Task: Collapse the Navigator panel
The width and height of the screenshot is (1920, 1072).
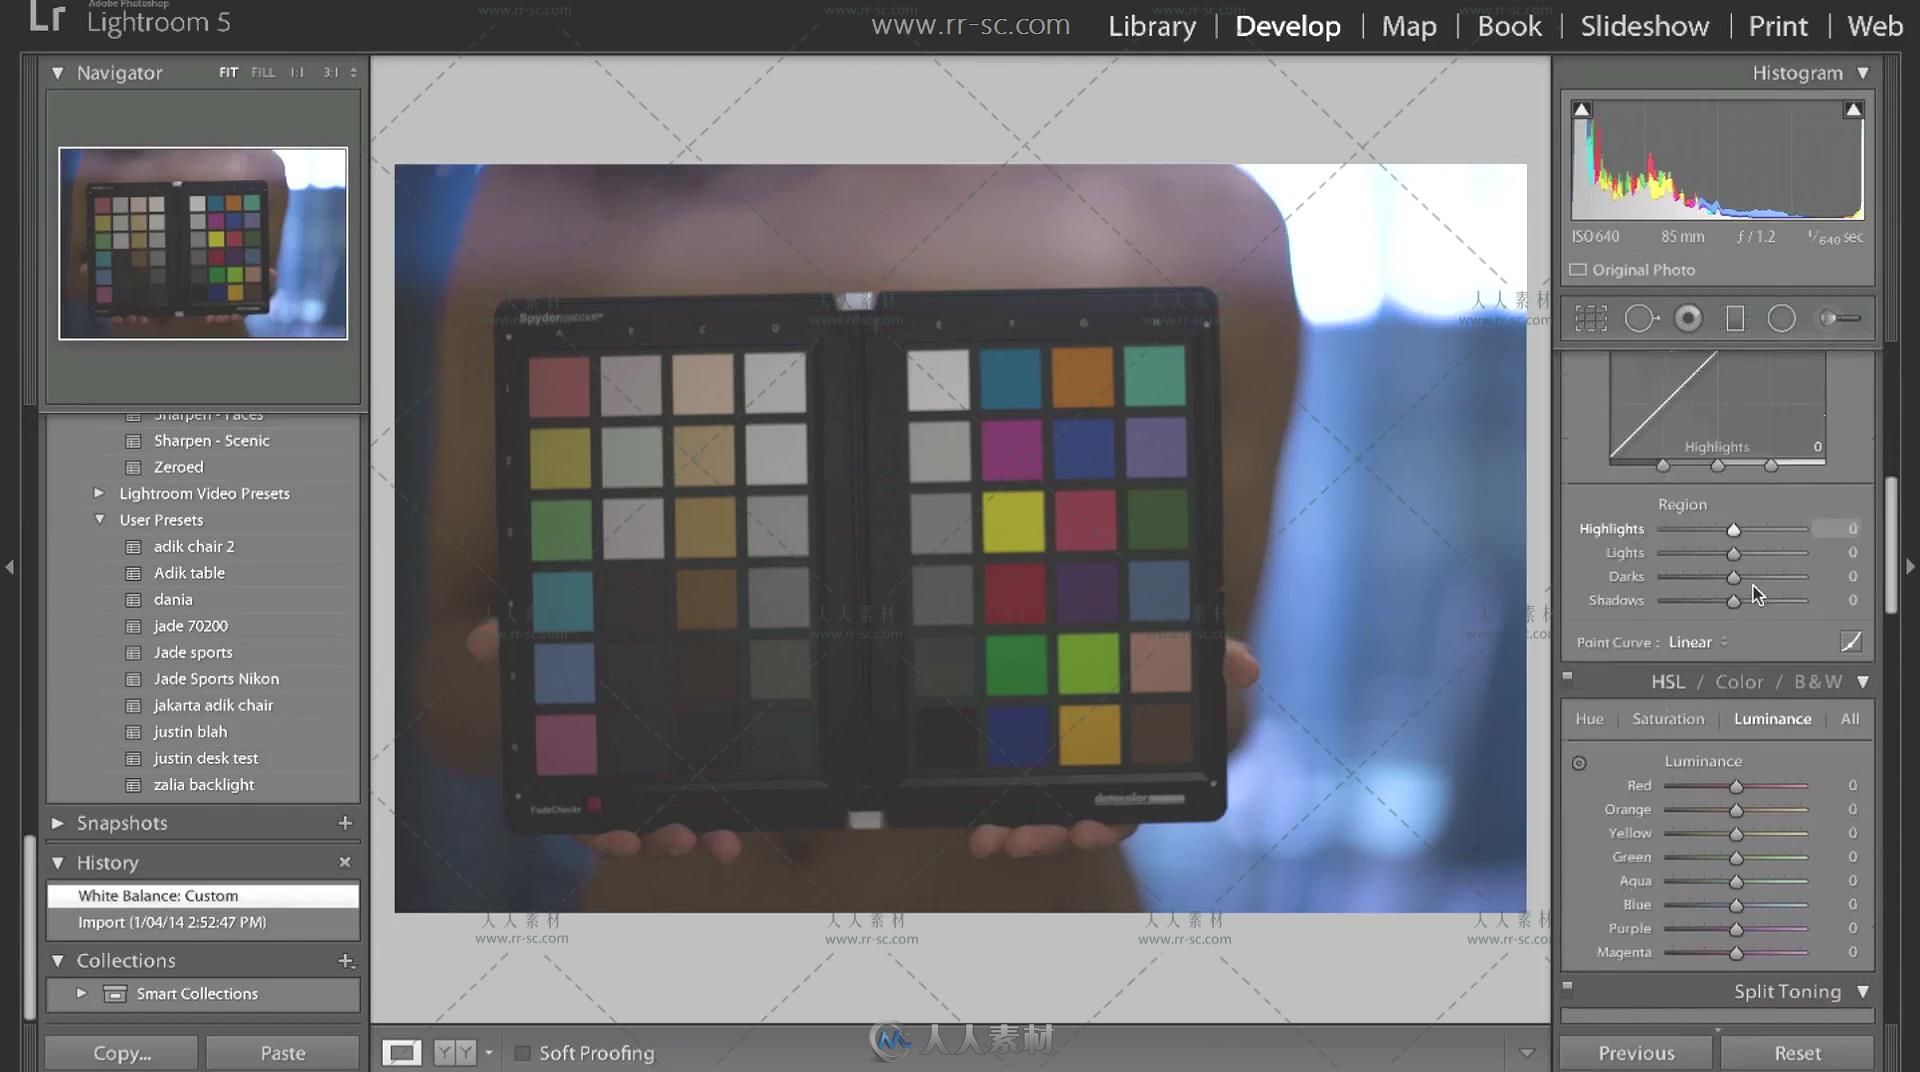Action: 58,73
